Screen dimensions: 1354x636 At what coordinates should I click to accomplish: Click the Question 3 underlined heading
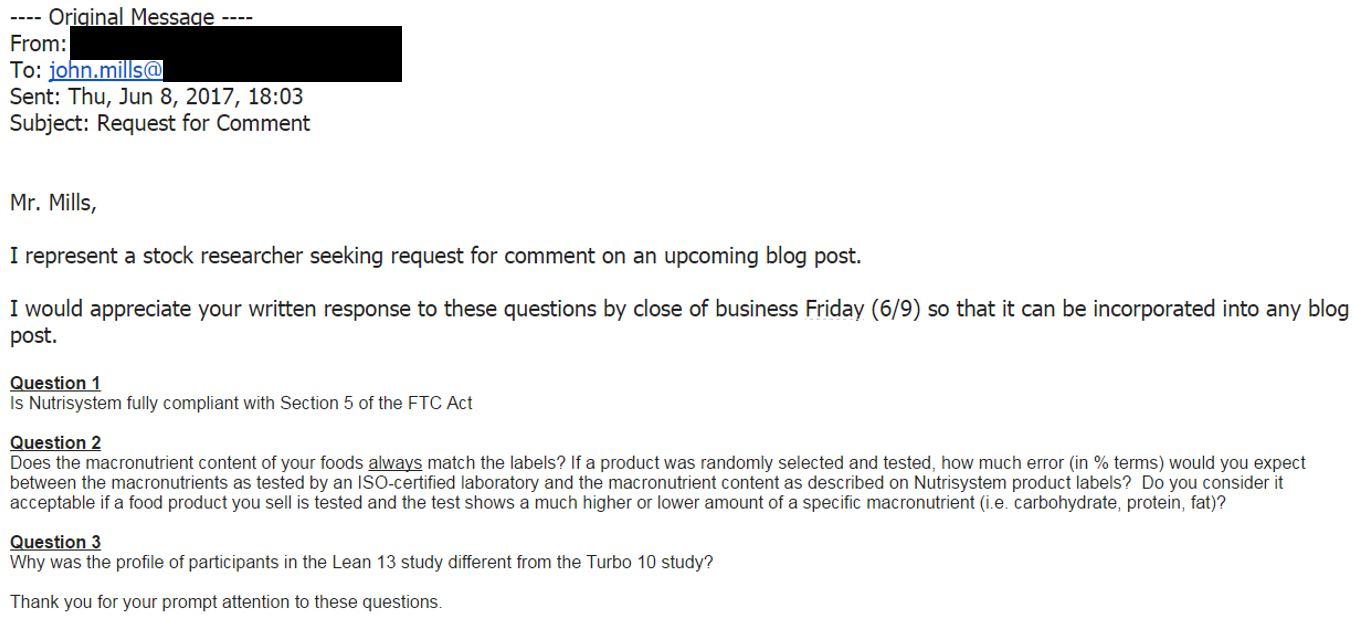tap(55, 542)
